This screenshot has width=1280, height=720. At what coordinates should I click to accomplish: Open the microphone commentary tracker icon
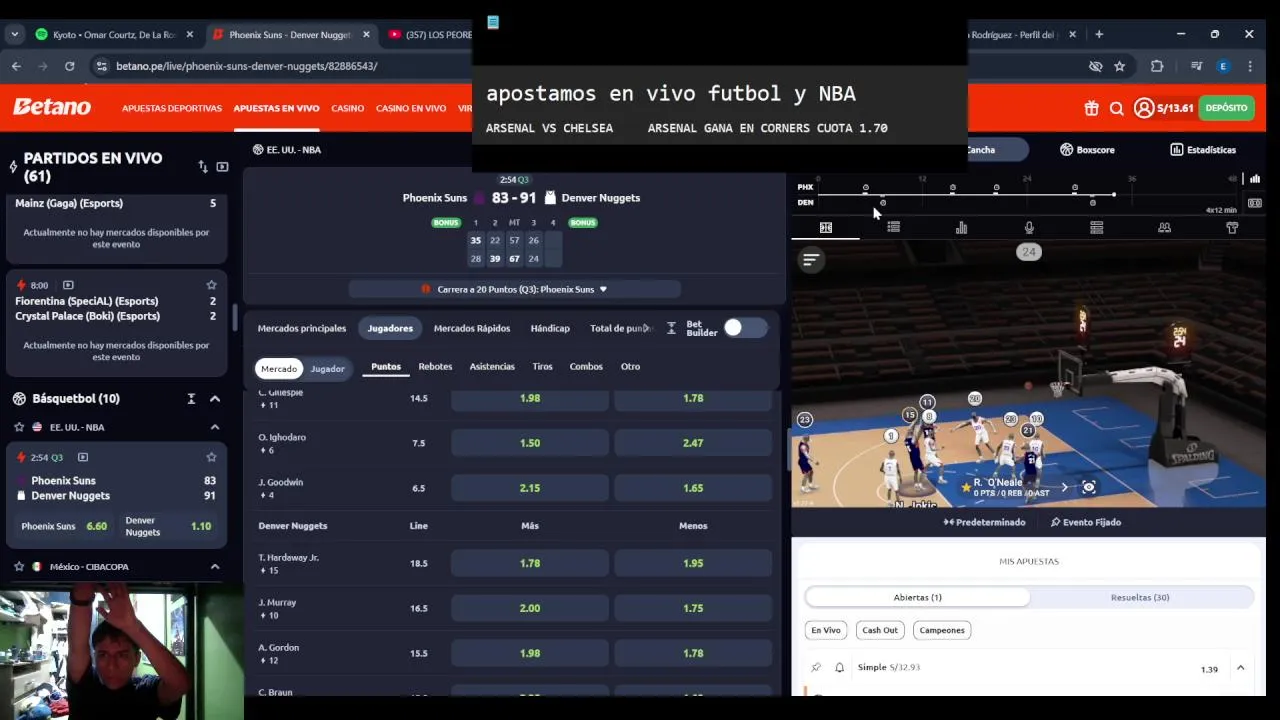pos(1029,228)
